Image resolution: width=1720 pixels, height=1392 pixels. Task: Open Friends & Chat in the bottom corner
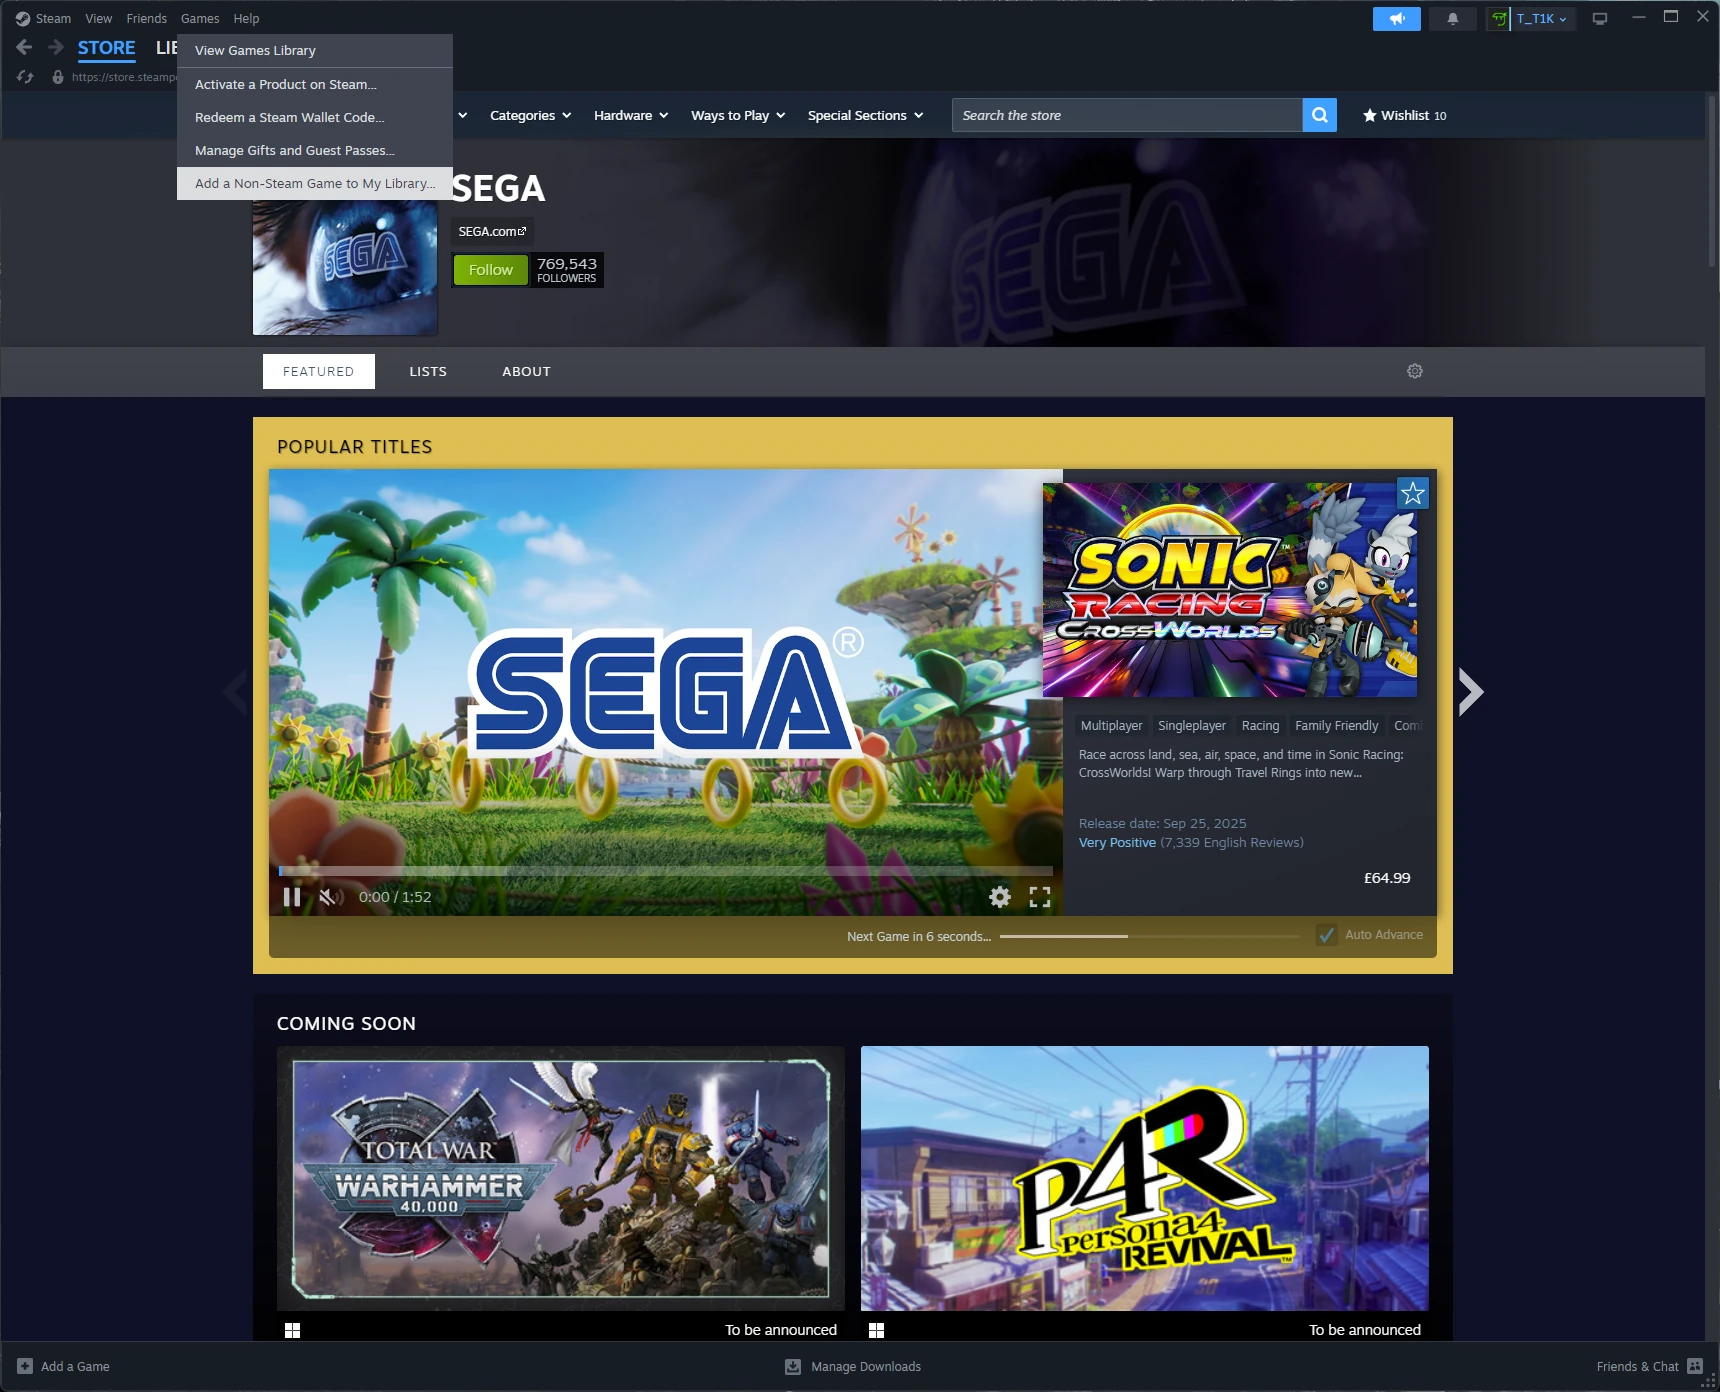click(x=1638, y=1366)
